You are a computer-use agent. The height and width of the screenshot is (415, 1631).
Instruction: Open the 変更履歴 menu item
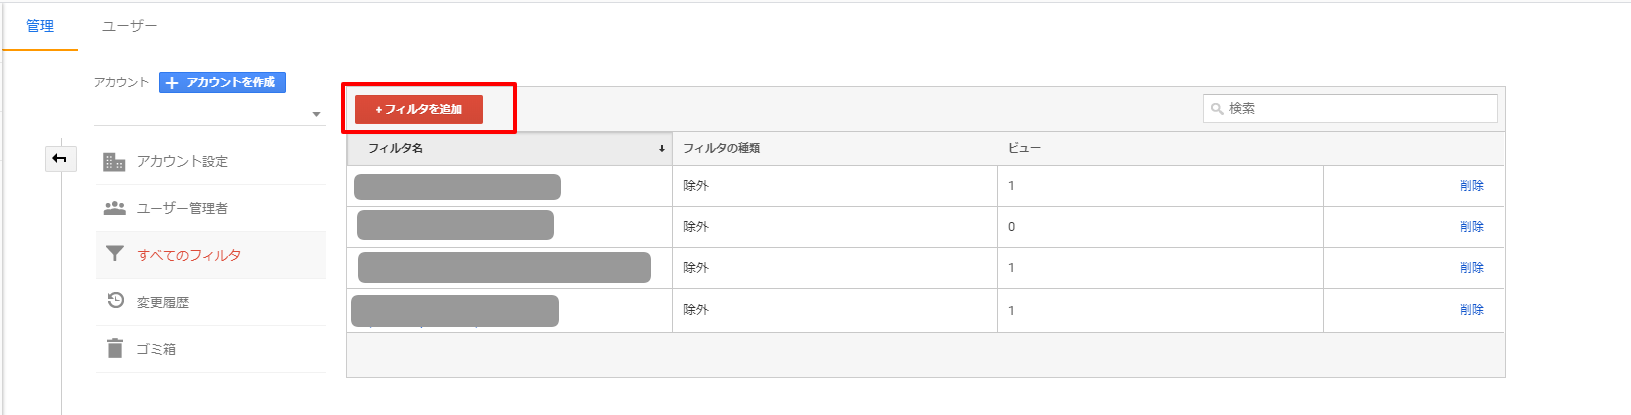163,302
